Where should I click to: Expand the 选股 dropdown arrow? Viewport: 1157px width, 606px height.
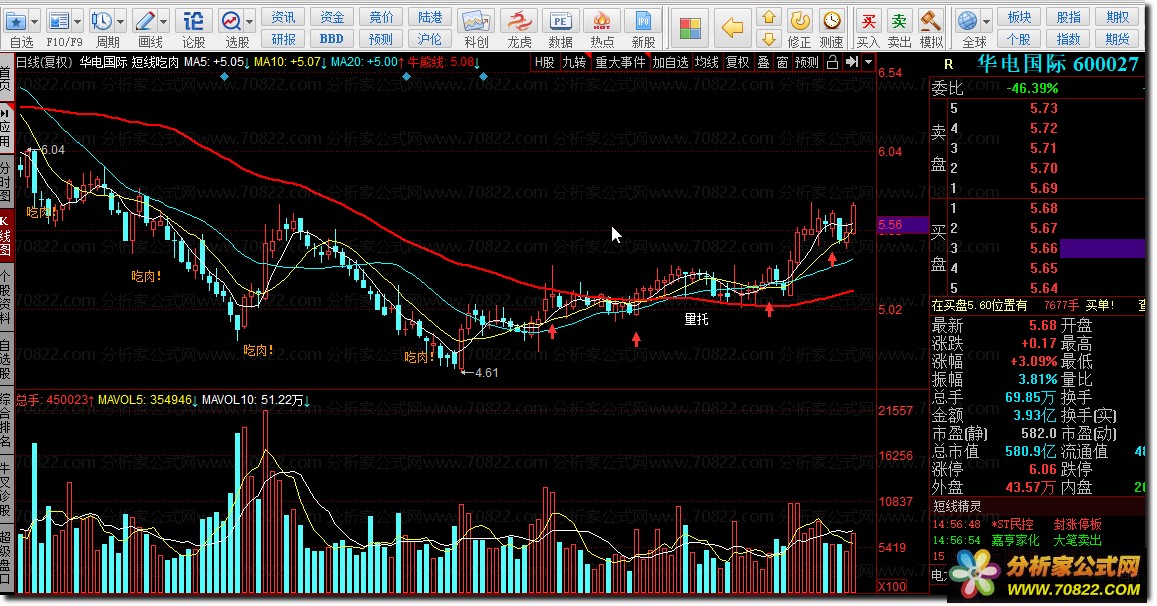[x=250, y=21]
